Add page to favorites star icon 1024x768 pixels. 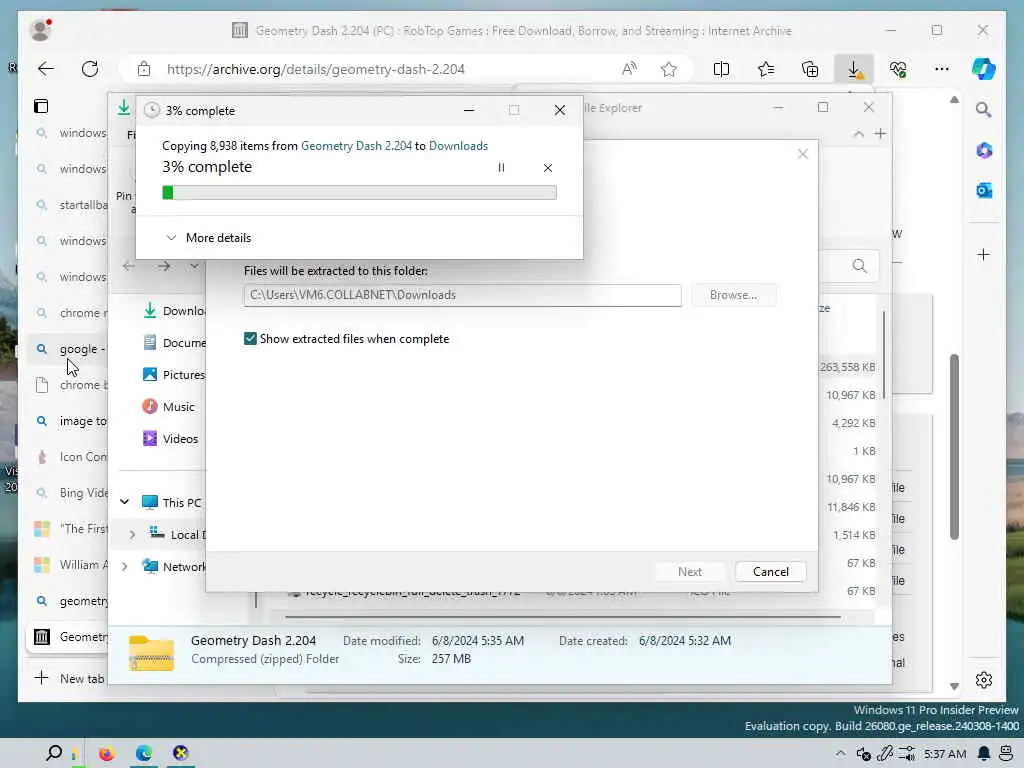[669, 69]
